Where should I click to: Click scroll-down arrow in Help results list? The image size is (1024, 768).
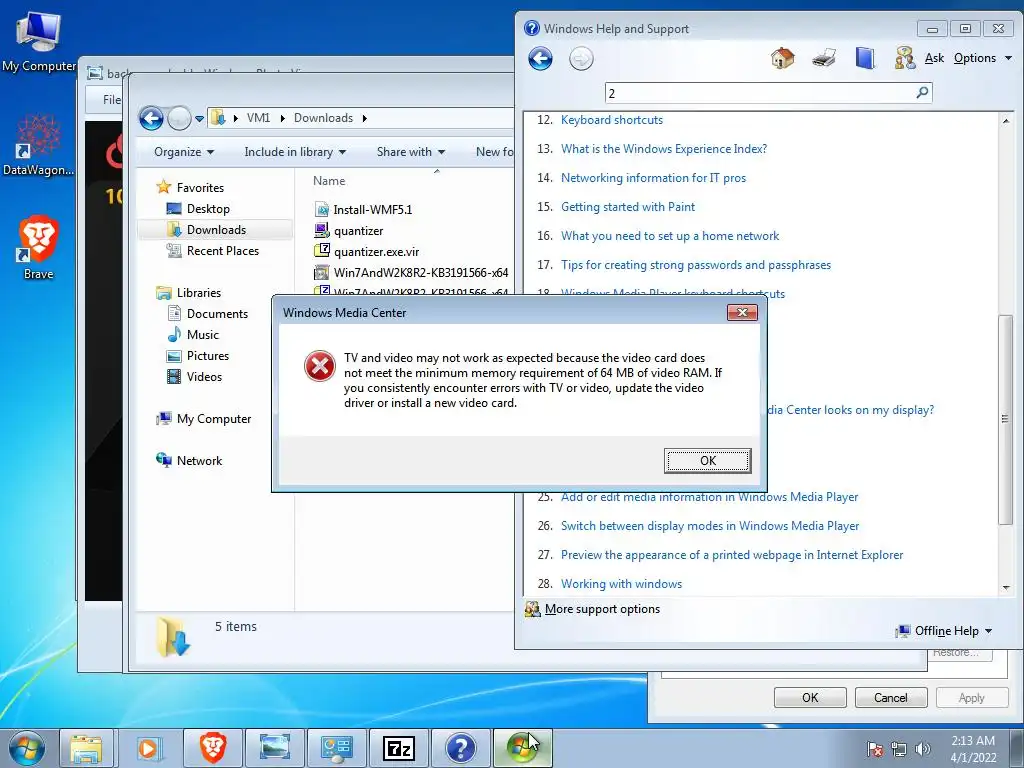click(1006, 588)
